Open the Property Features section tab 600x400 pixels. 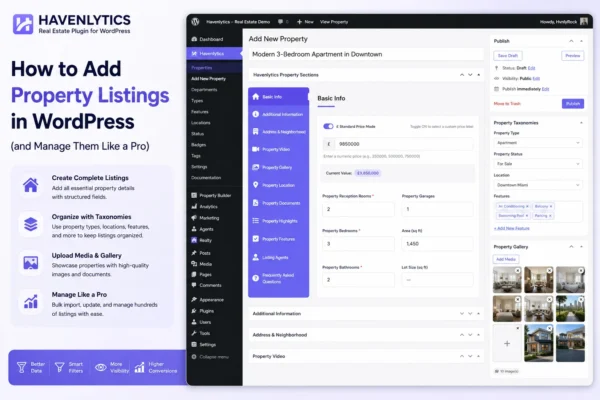tap(279, 239)
